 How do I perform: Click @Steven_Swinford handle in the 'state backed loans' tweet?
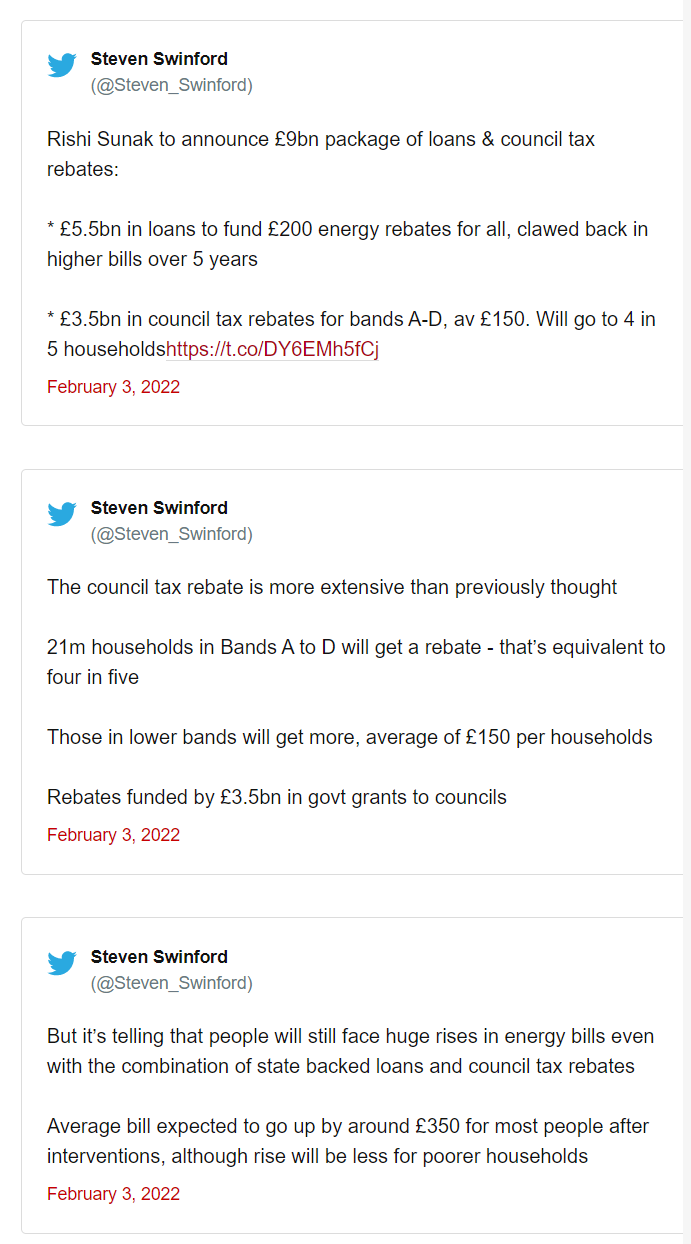tap(172, 983)
